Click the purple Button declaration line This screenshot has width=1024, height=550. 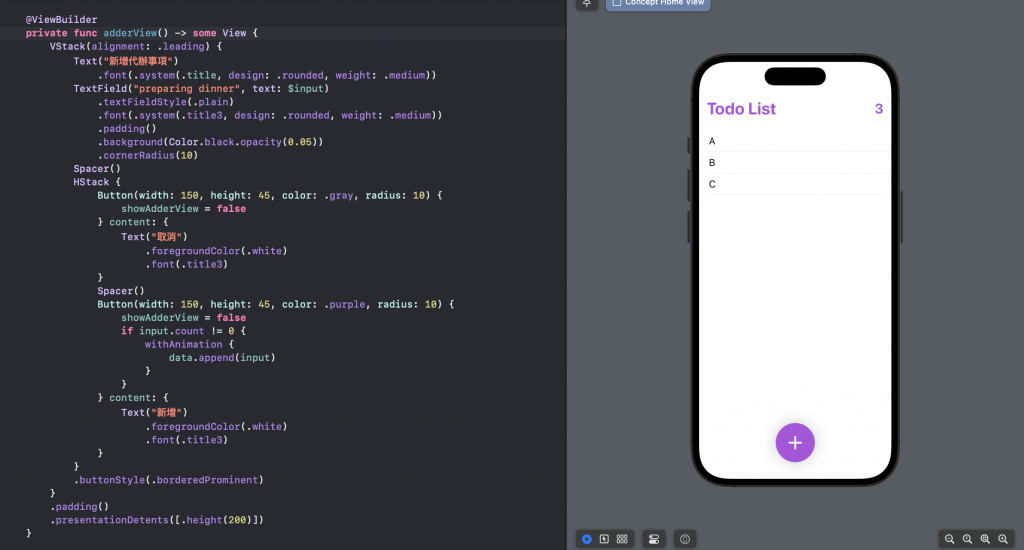[x=276, y=304]
